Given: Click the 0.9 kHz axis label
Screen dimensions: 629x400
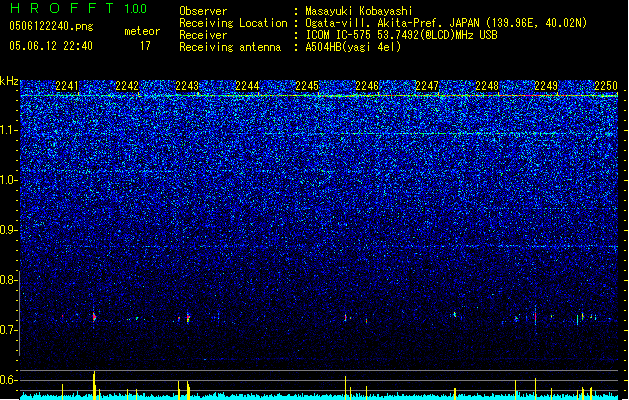Looking at the screenshot, I should (8, 230).
